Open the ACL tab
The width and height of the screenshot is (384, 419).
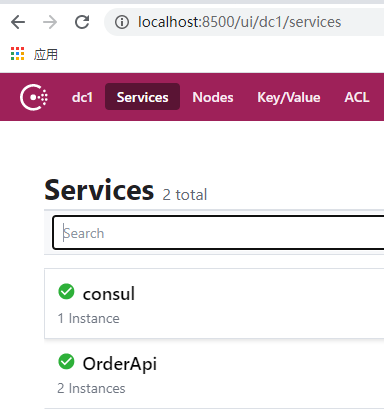(x=357, y=97)
